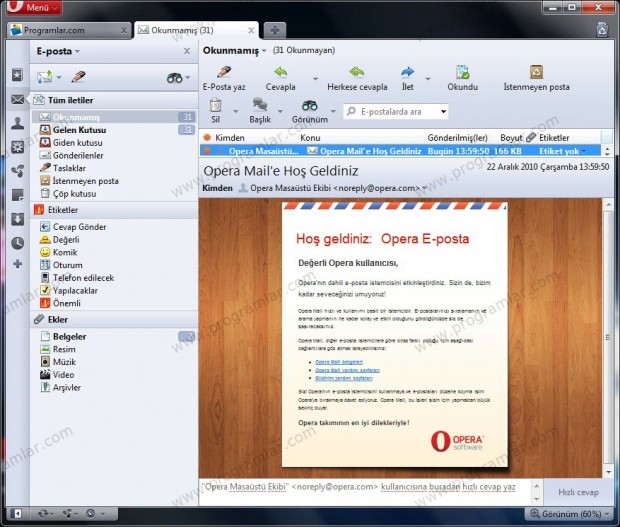Open the Opera Menu button
The width and height of the screenshot is (620, 527).
click(x=34, y=7)
